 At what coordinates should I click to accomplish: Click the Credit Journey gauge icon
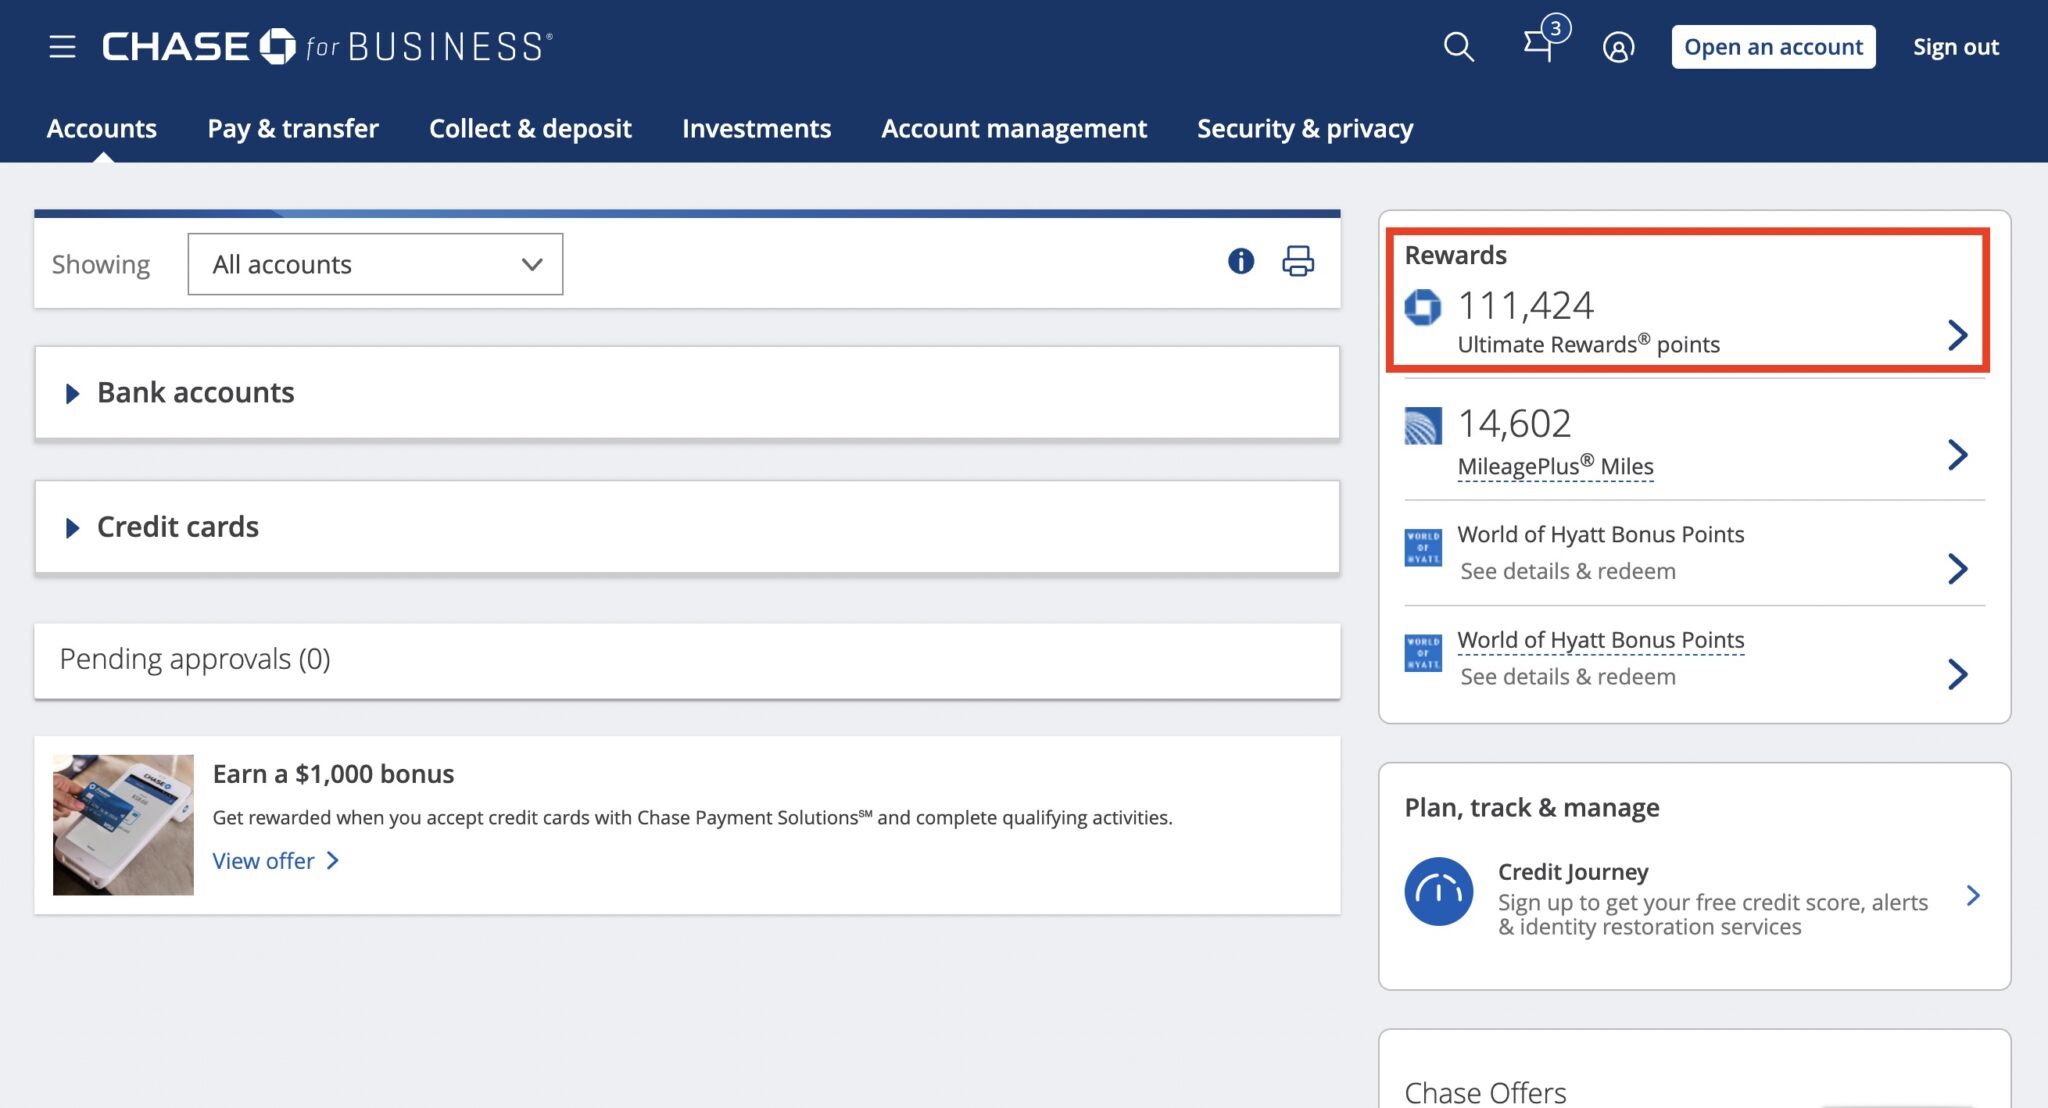(x=1438, y=890)
